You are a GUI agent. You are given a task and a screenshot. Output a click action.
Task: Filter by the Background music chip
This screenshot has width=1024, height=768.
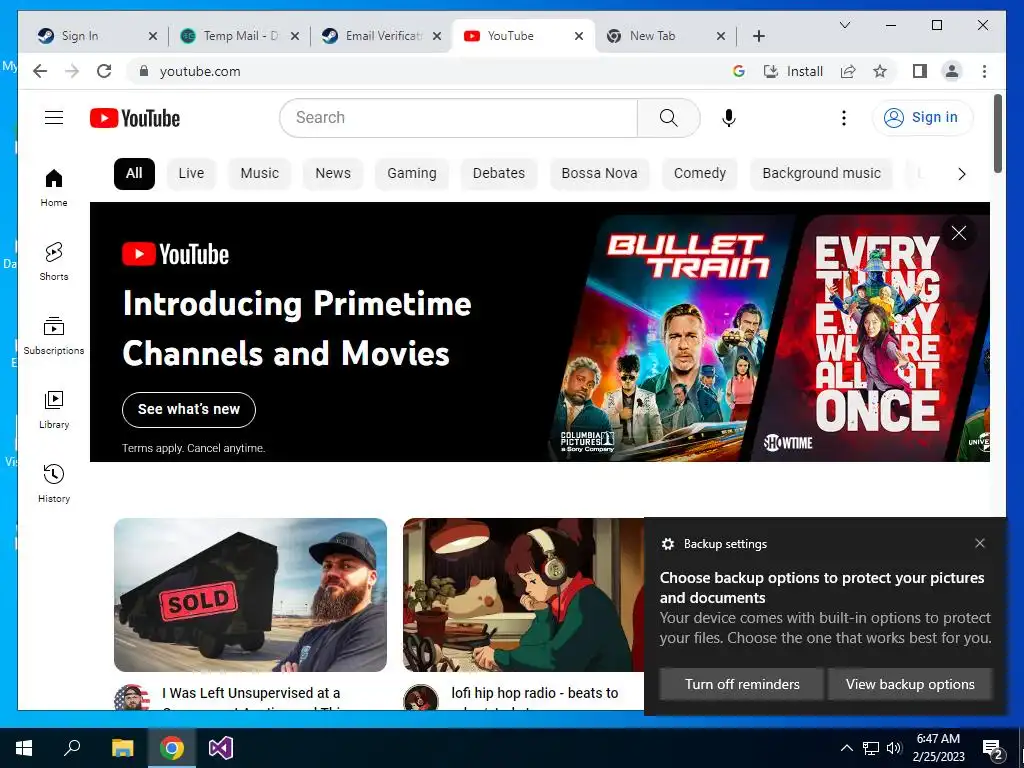822,174
